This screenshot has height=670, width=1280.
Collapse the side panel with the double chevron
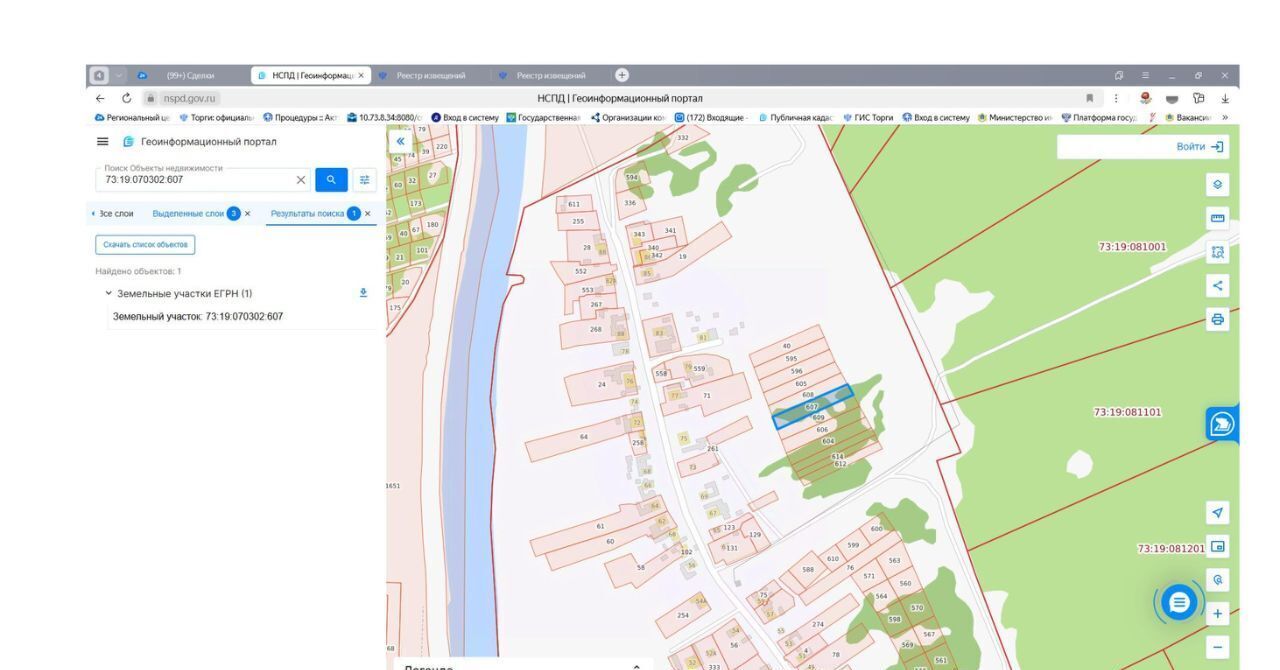pos(401,142)
